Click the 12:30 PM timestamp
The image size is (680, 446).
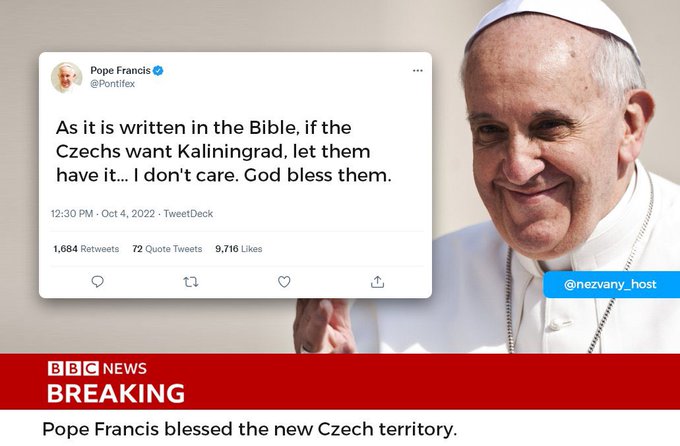click(x=72, y=213)
